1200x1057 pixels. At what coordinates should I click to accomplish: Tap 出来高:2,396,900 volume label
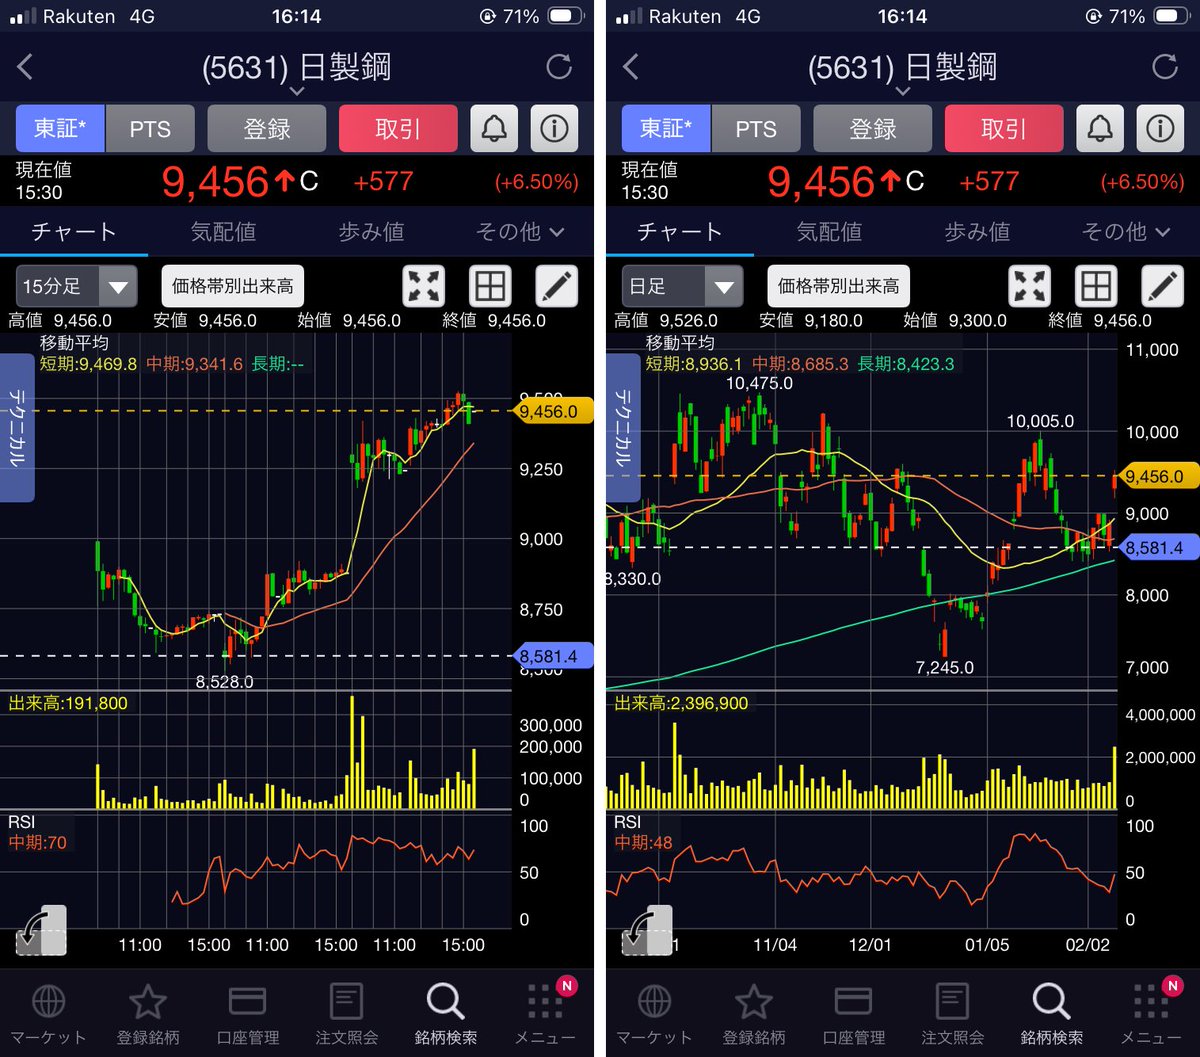(681, 703)
